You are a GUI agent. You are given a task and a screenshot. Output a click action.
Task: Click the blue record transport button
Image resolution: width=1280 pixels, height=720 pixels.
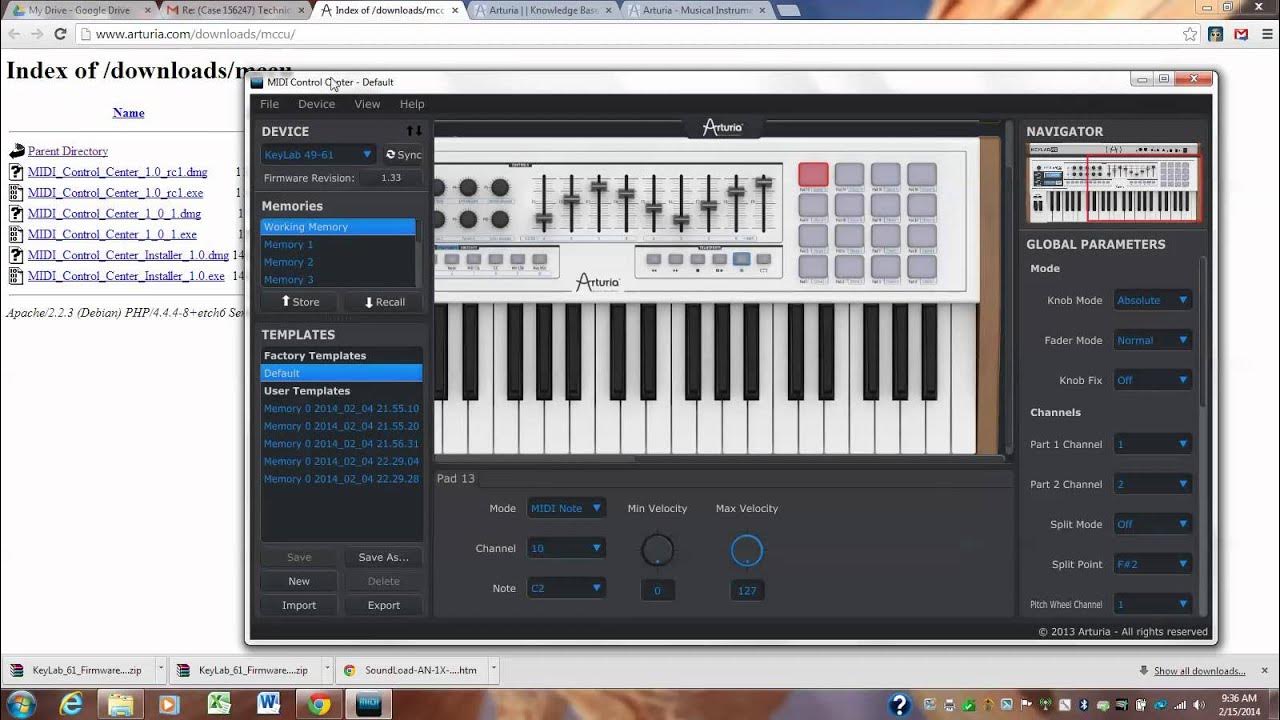coord(741,258)
